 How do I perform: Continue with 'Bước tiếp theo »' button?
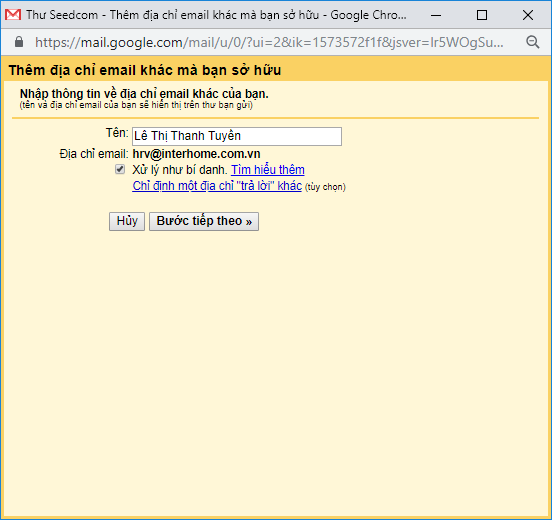pyautogui.click(x=204, y=221)
